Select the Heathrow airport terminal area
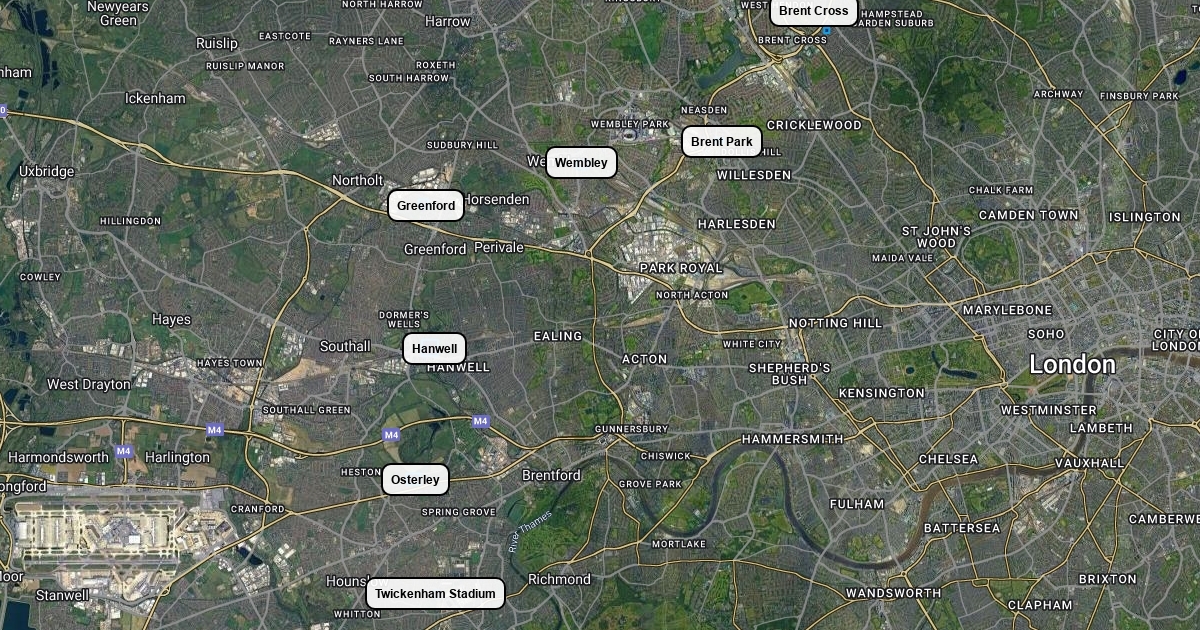Image resolution: width=1200 pixels, height=630 pixels. (x=98, y=532)
